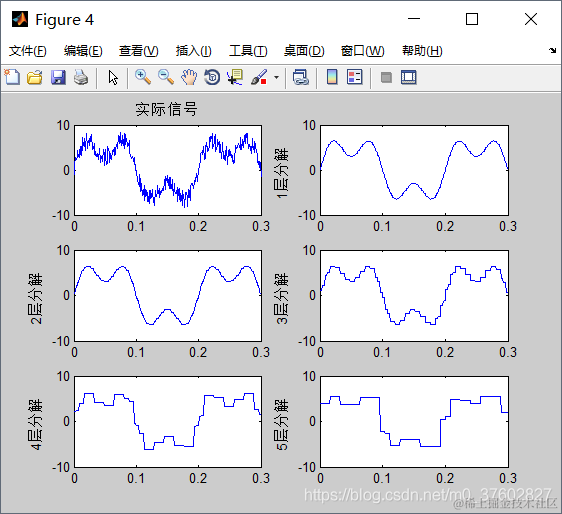This screenshot has width=562, height=514.
Task: Open the 文件(F) menu
Action: [x=28, y=51]
